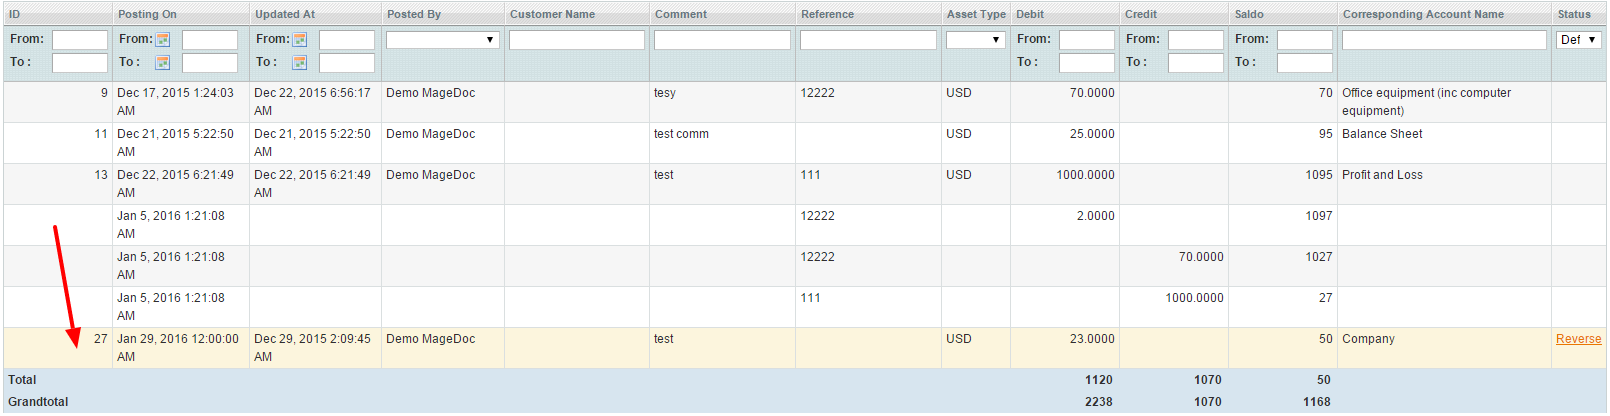Open Updated At 'To' calendar picker
The width and height of the screenshot is (1610, 416).
pos(299,63)
